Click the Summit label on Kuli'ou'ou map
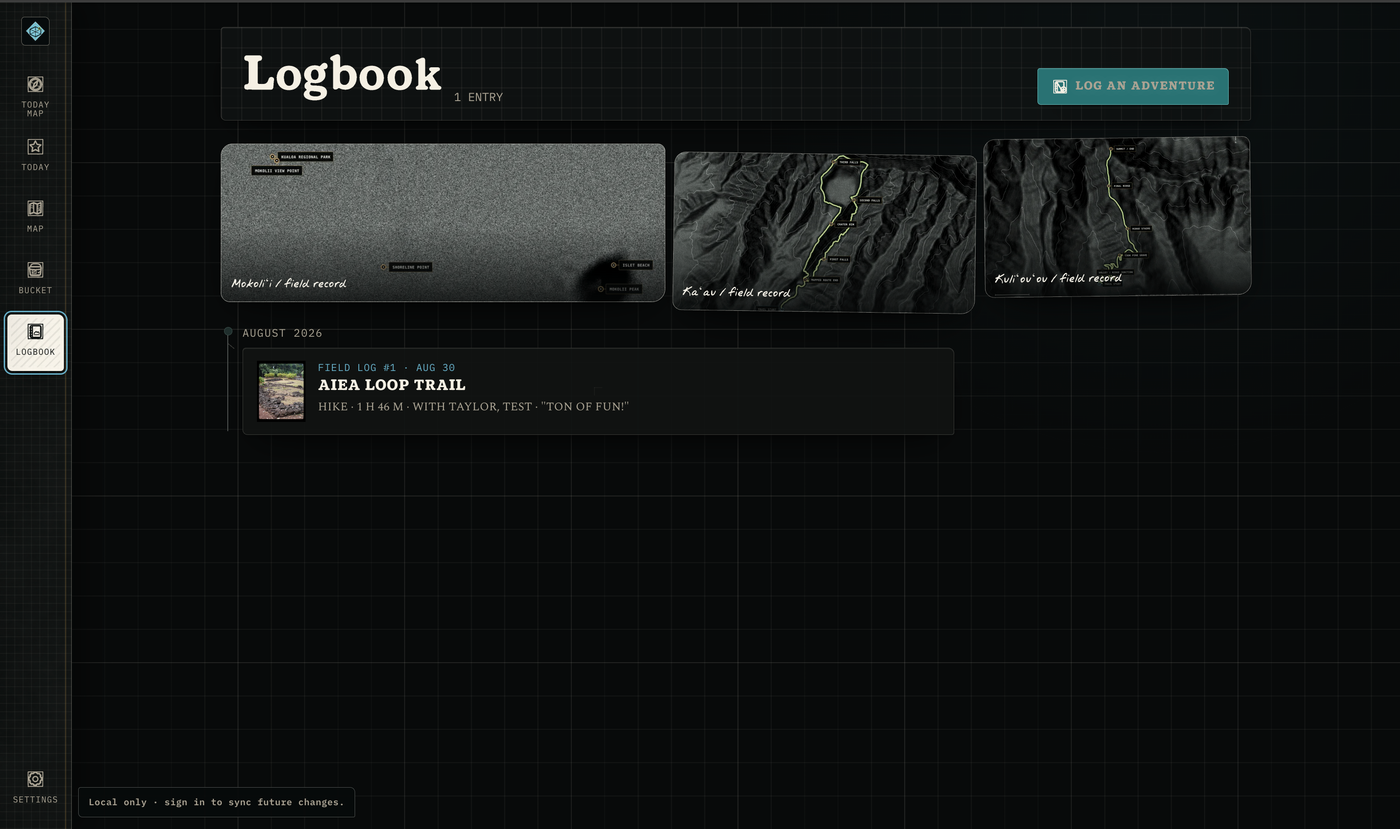This screenshot has height=829, width=1400. coord(1124,149)
